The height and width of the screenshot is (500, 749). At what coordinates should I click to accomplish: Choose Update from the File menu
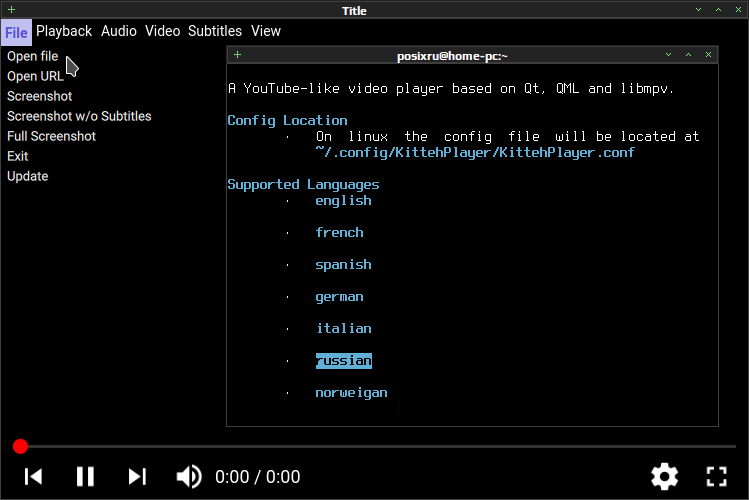click(28, 177)
